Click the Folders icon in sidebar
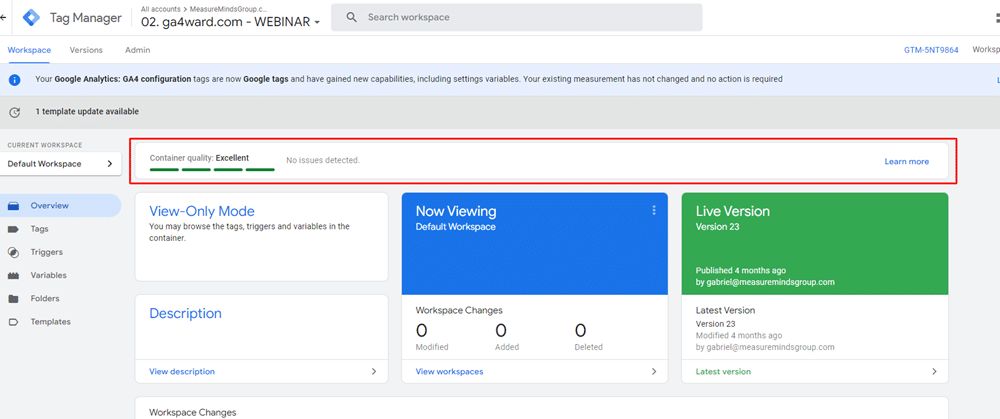 pyautogui.click(x=13, y=298)
